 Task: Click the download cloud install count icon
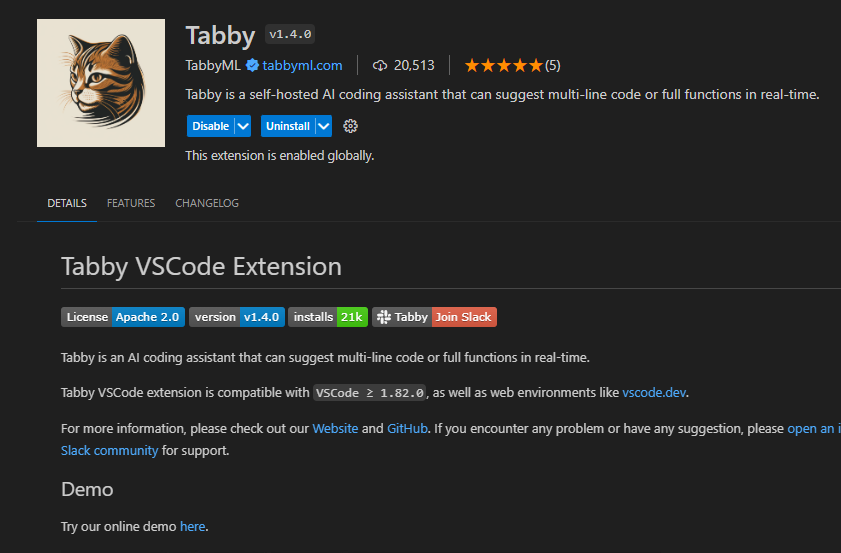click(x=380, y=65)
